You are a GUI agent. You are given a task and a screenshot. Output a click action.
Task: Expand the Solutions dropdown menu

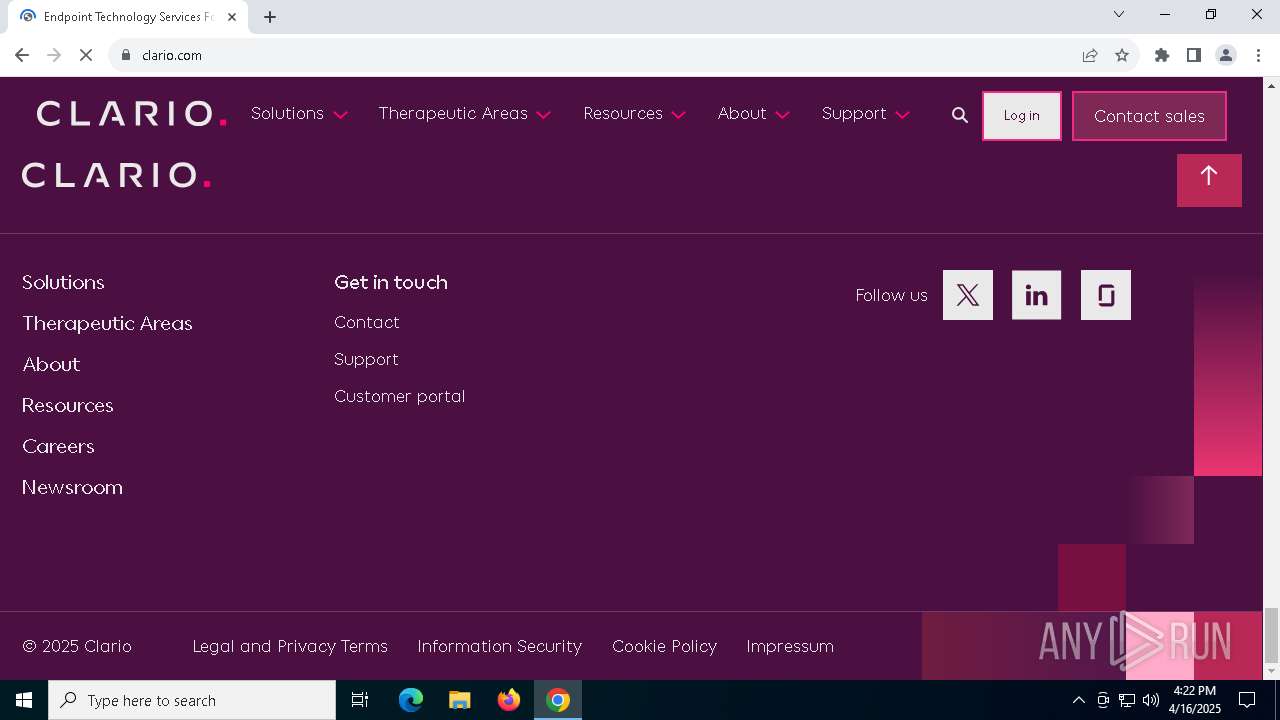(299, 114)
